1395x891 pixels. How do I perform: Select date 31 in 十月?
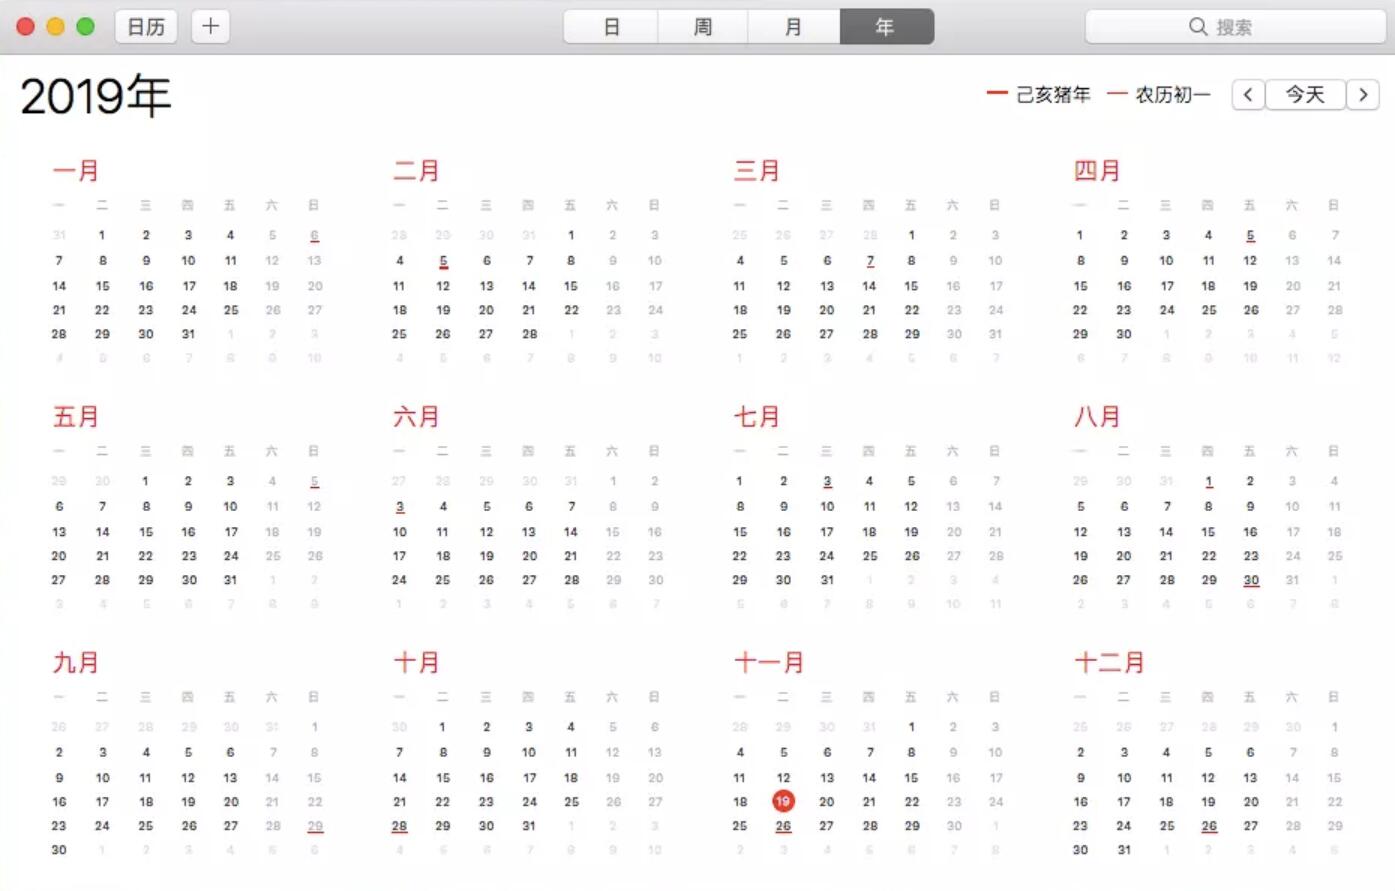(x=529, y=826)
